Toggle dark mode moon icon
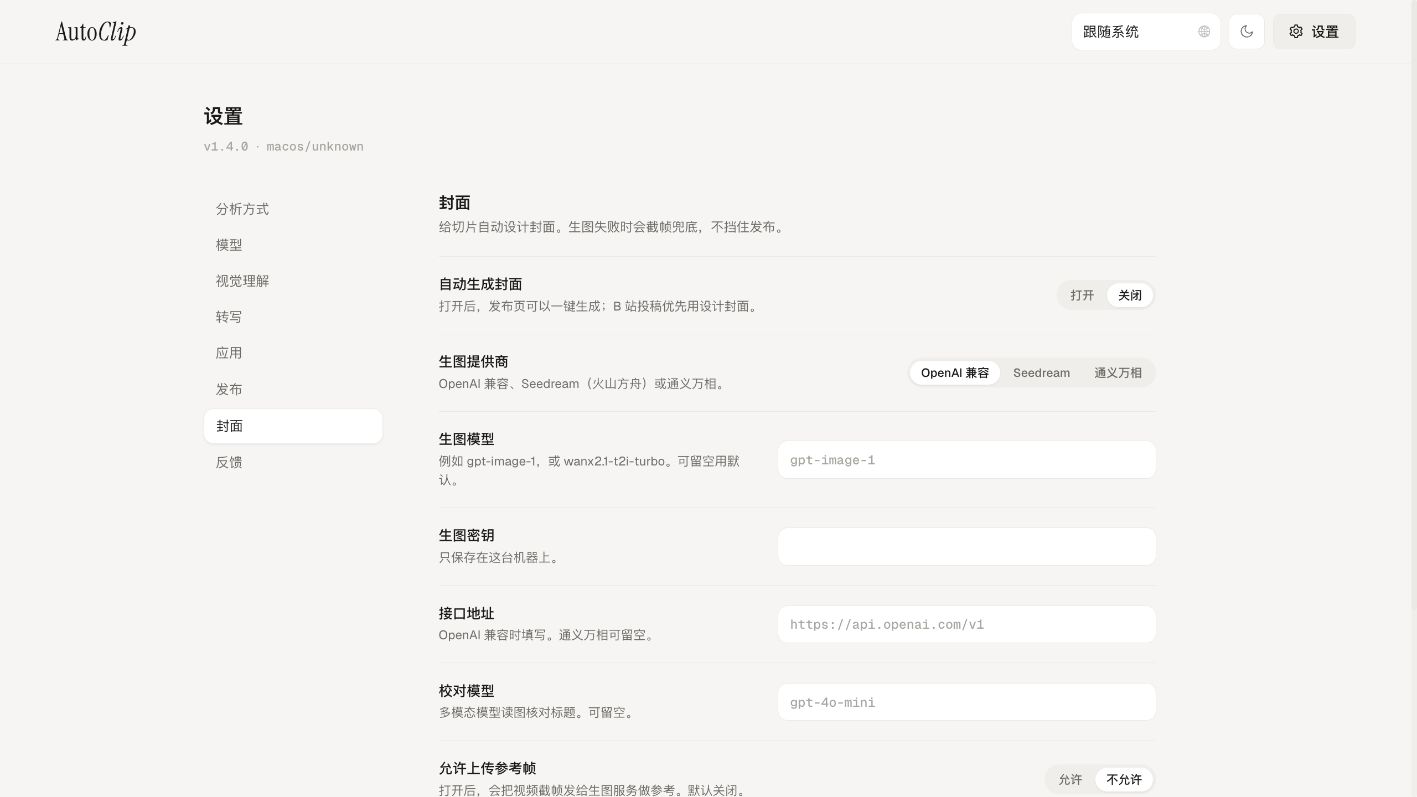1417x797 pixels. [1246, 32]
